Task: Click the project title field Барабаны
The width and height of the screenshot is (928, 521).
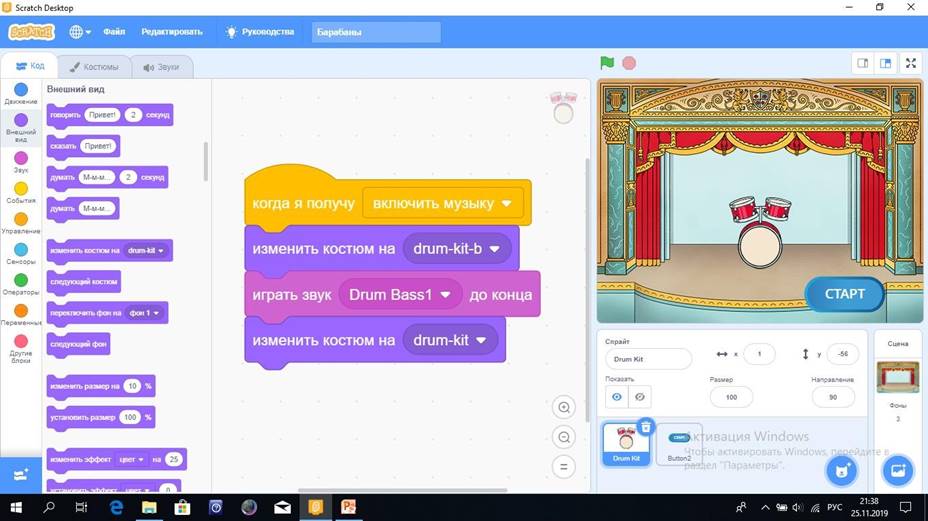Action: [x=376, y=32]
